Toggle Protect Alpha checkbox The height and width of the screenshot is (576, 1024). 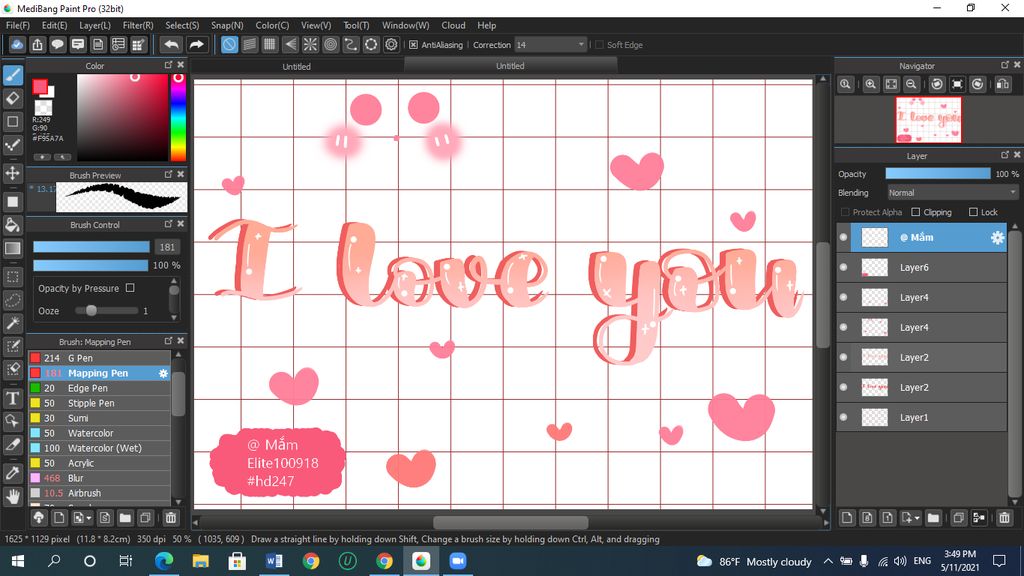[x=845, y=212]
